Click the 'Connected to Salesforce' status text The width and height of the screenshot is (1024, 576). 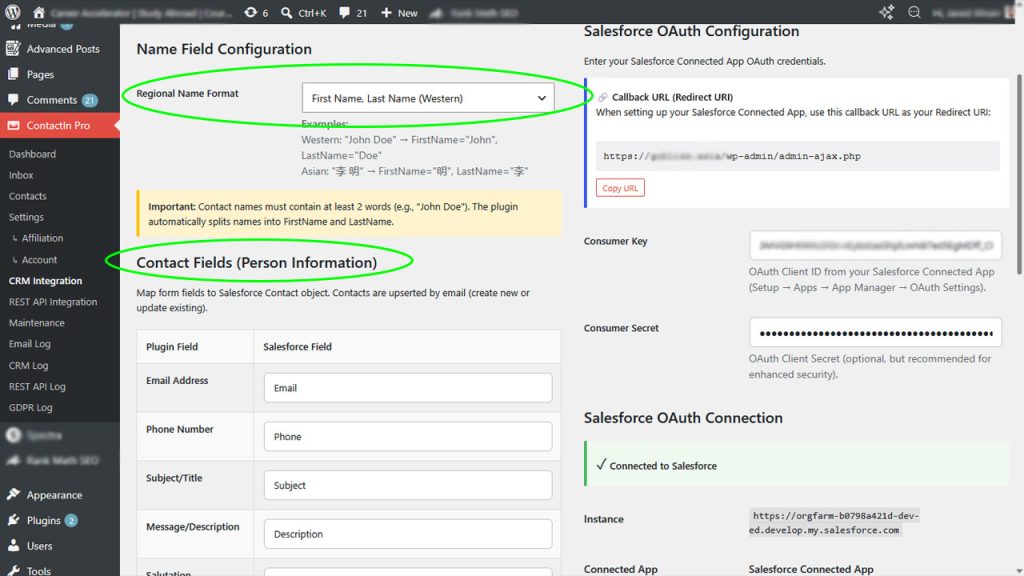click(663, 466)
